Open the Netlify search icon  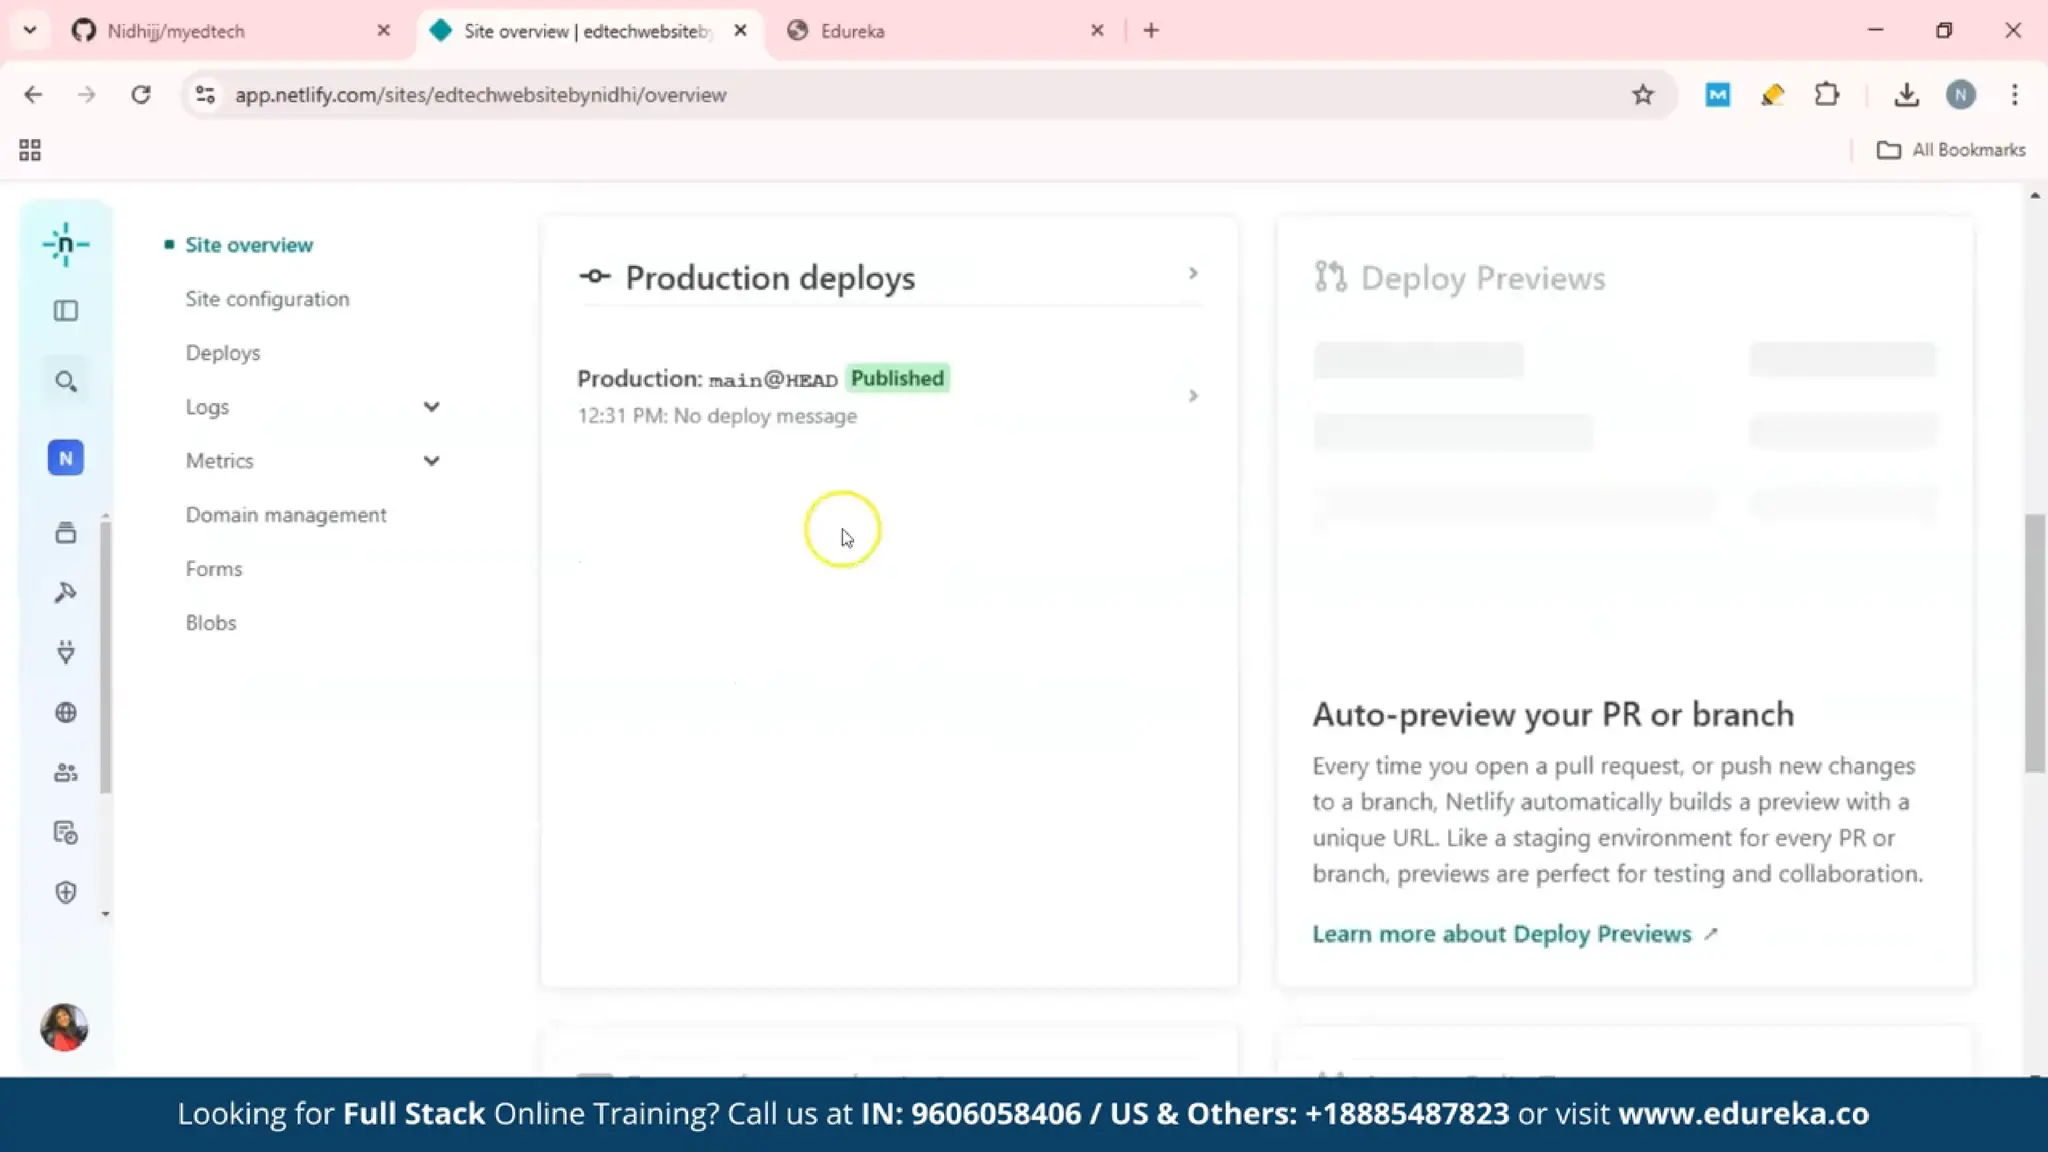[x=66, y=382]
